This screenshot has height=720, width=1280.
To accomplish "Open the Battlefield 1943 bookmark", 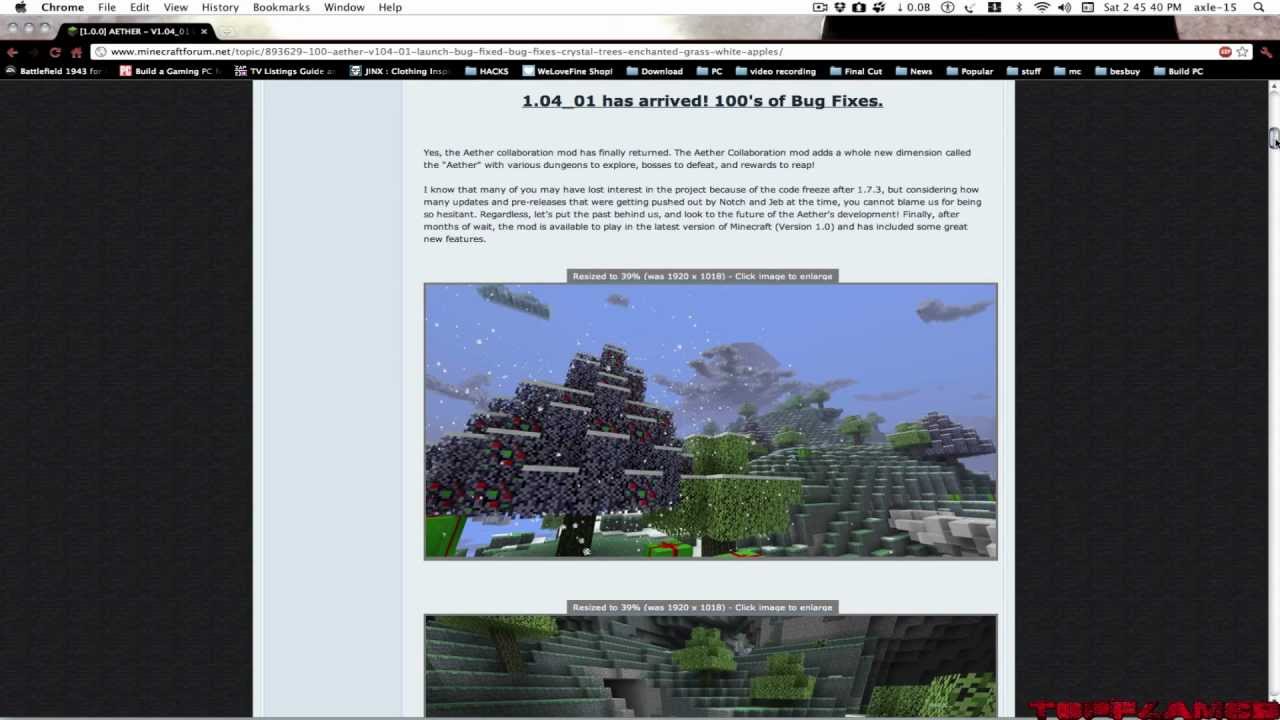I will 54,71.
